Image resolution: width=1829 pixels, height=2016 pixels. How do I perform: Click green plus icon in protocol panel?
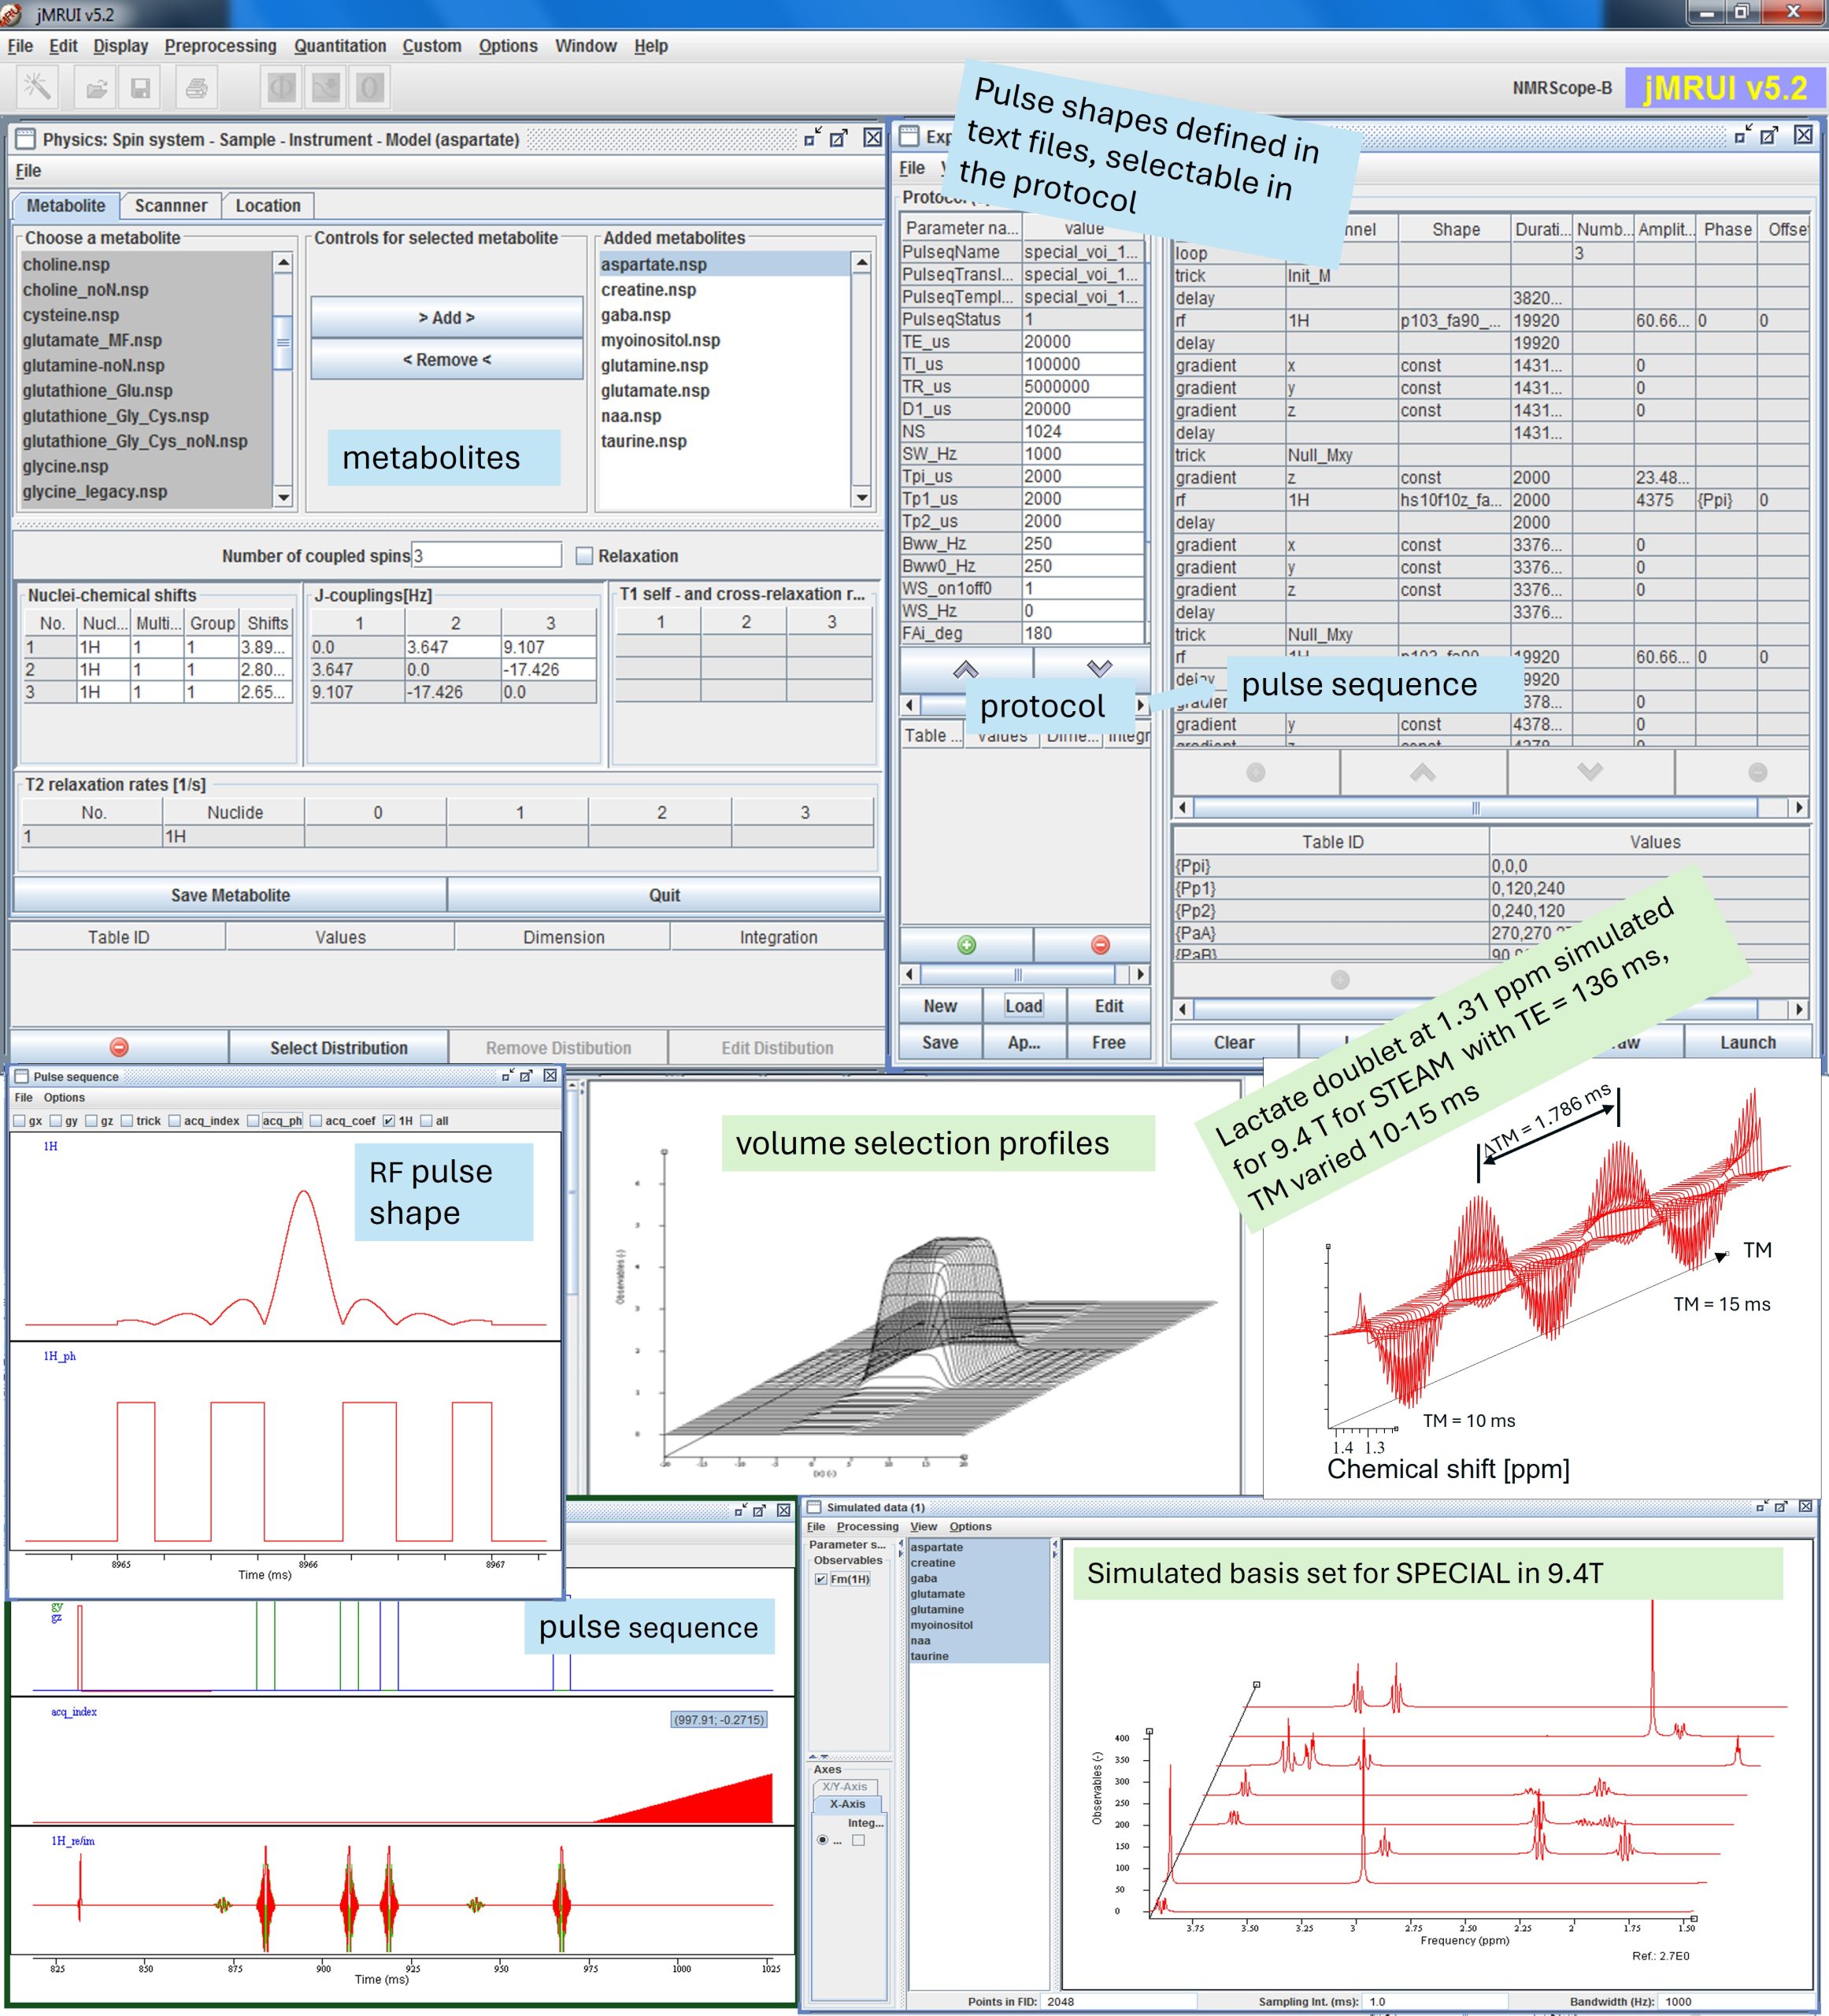pos(966,945)
